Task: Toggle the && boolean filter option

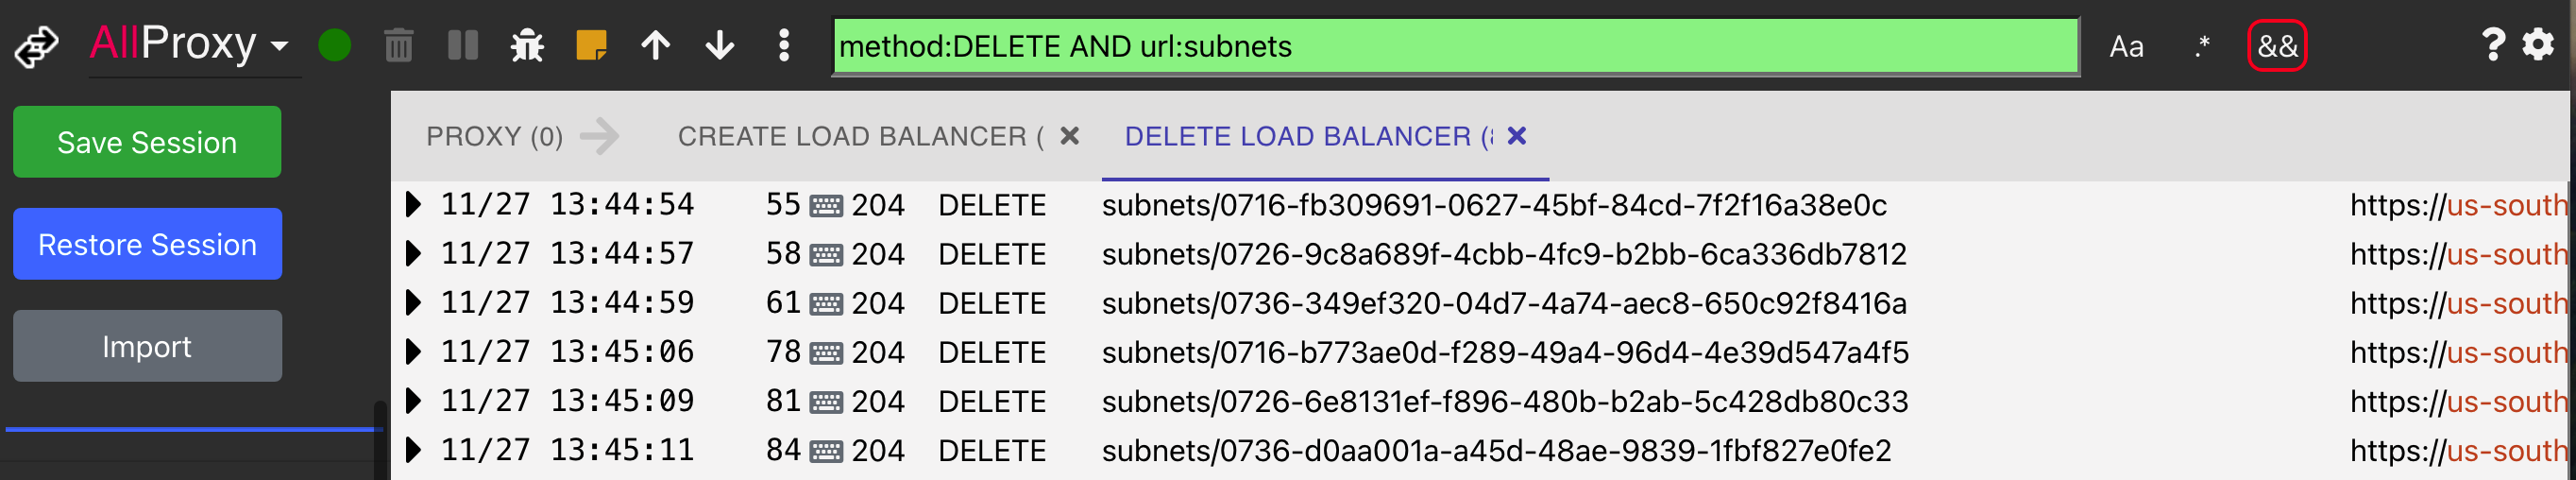Action: (2277, 46)
